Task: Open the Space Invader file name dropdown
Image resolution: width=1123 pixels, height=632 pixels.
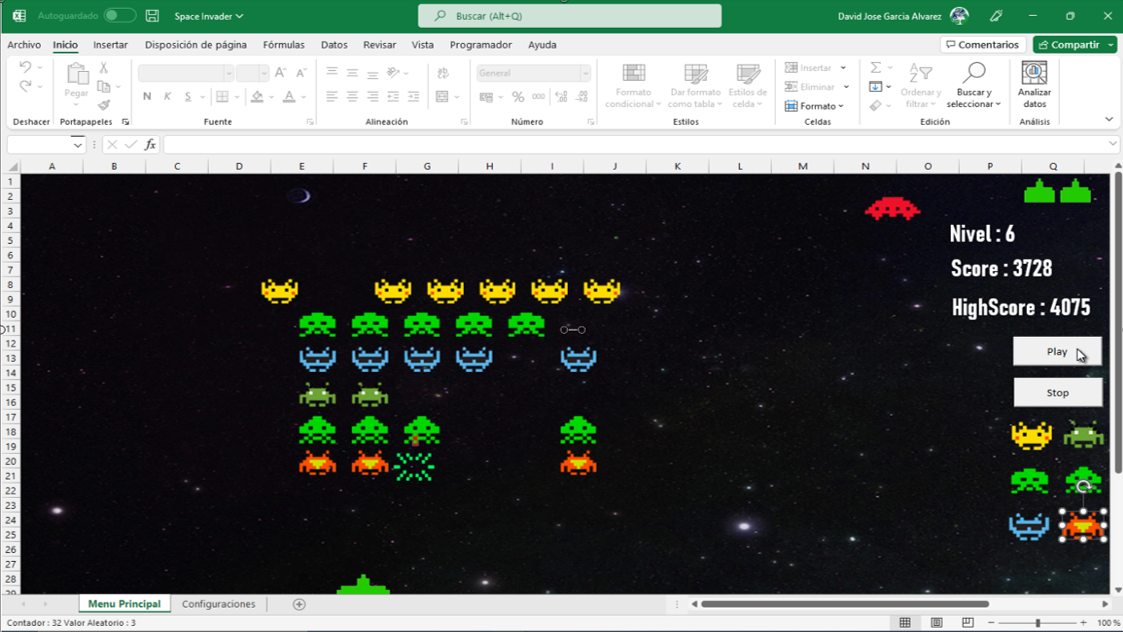Action: tap(209, 16)
